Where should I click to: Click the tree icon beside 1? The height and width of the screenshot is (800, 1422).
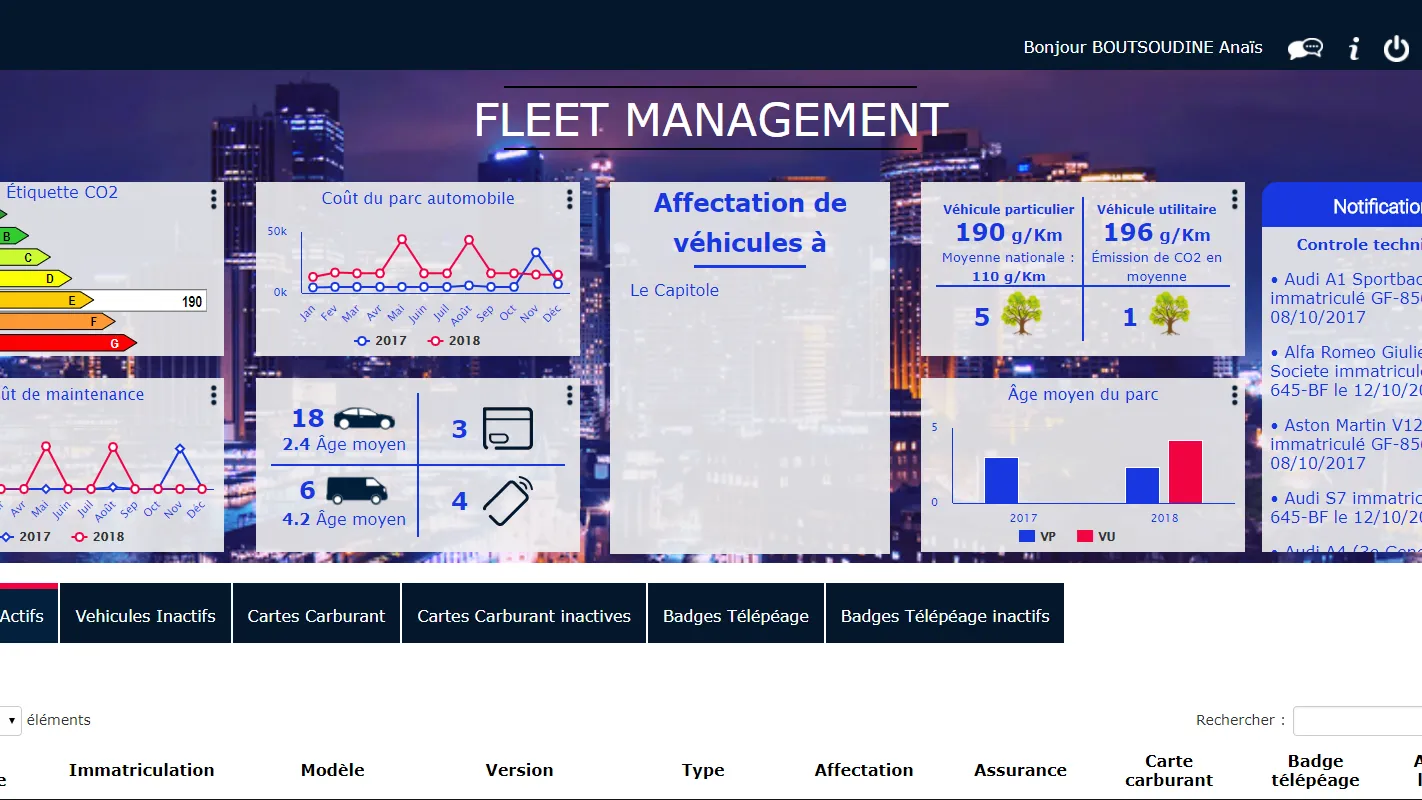(1169, 314)
